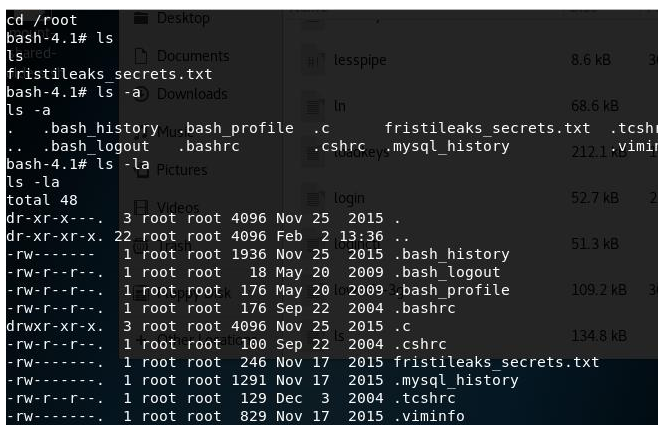
Task: Click the Pictures icon in sidebar
Action: [x=140, y=169]
